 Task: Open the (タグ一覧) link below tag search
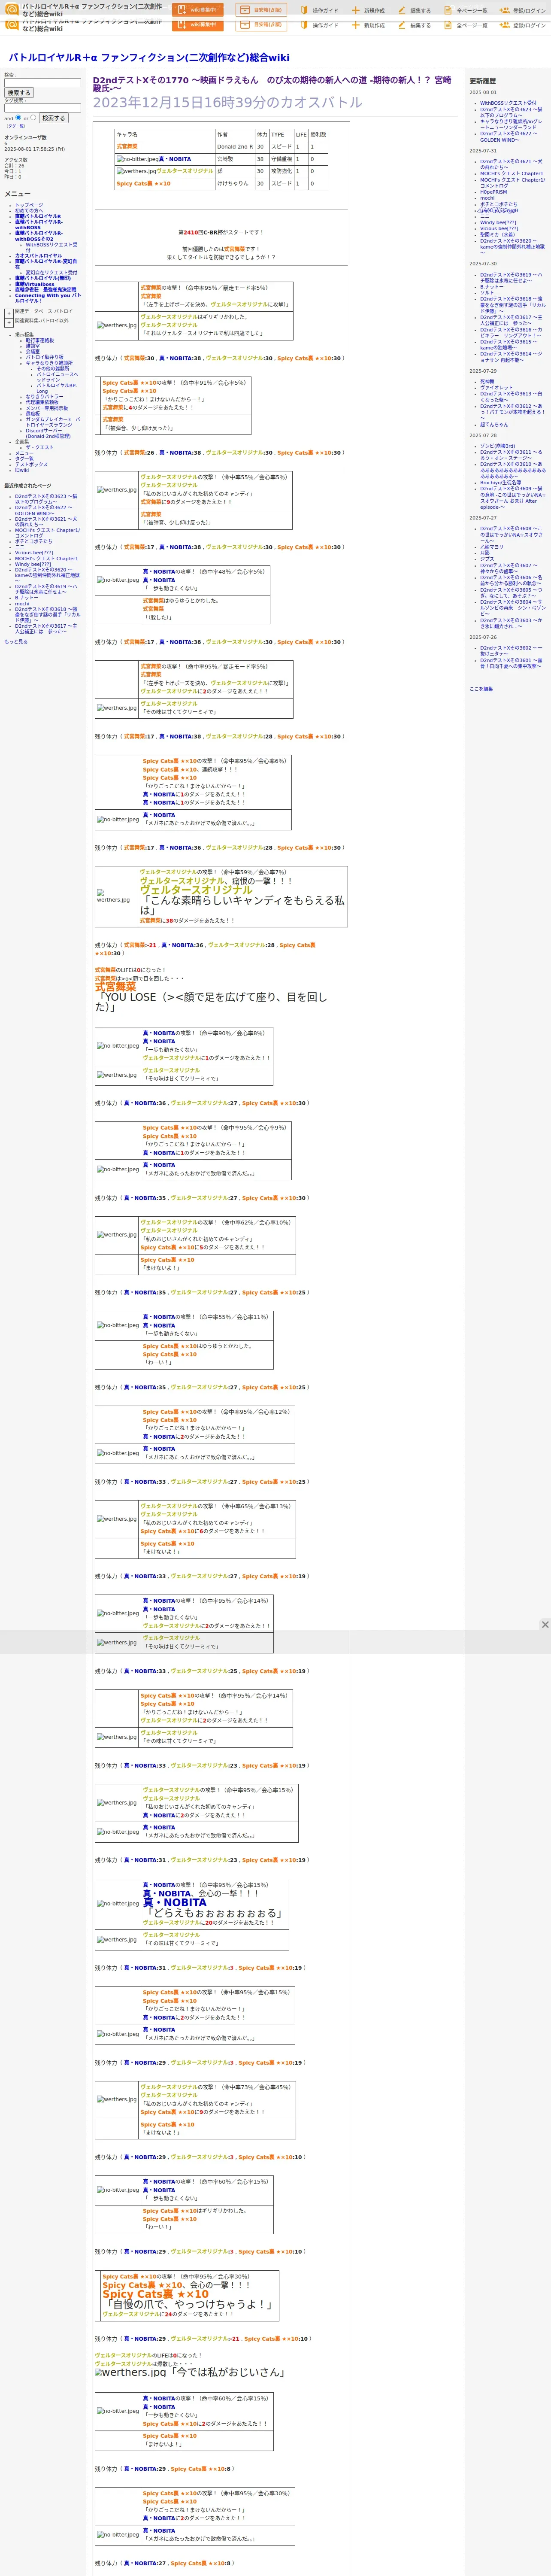point(16,126)
